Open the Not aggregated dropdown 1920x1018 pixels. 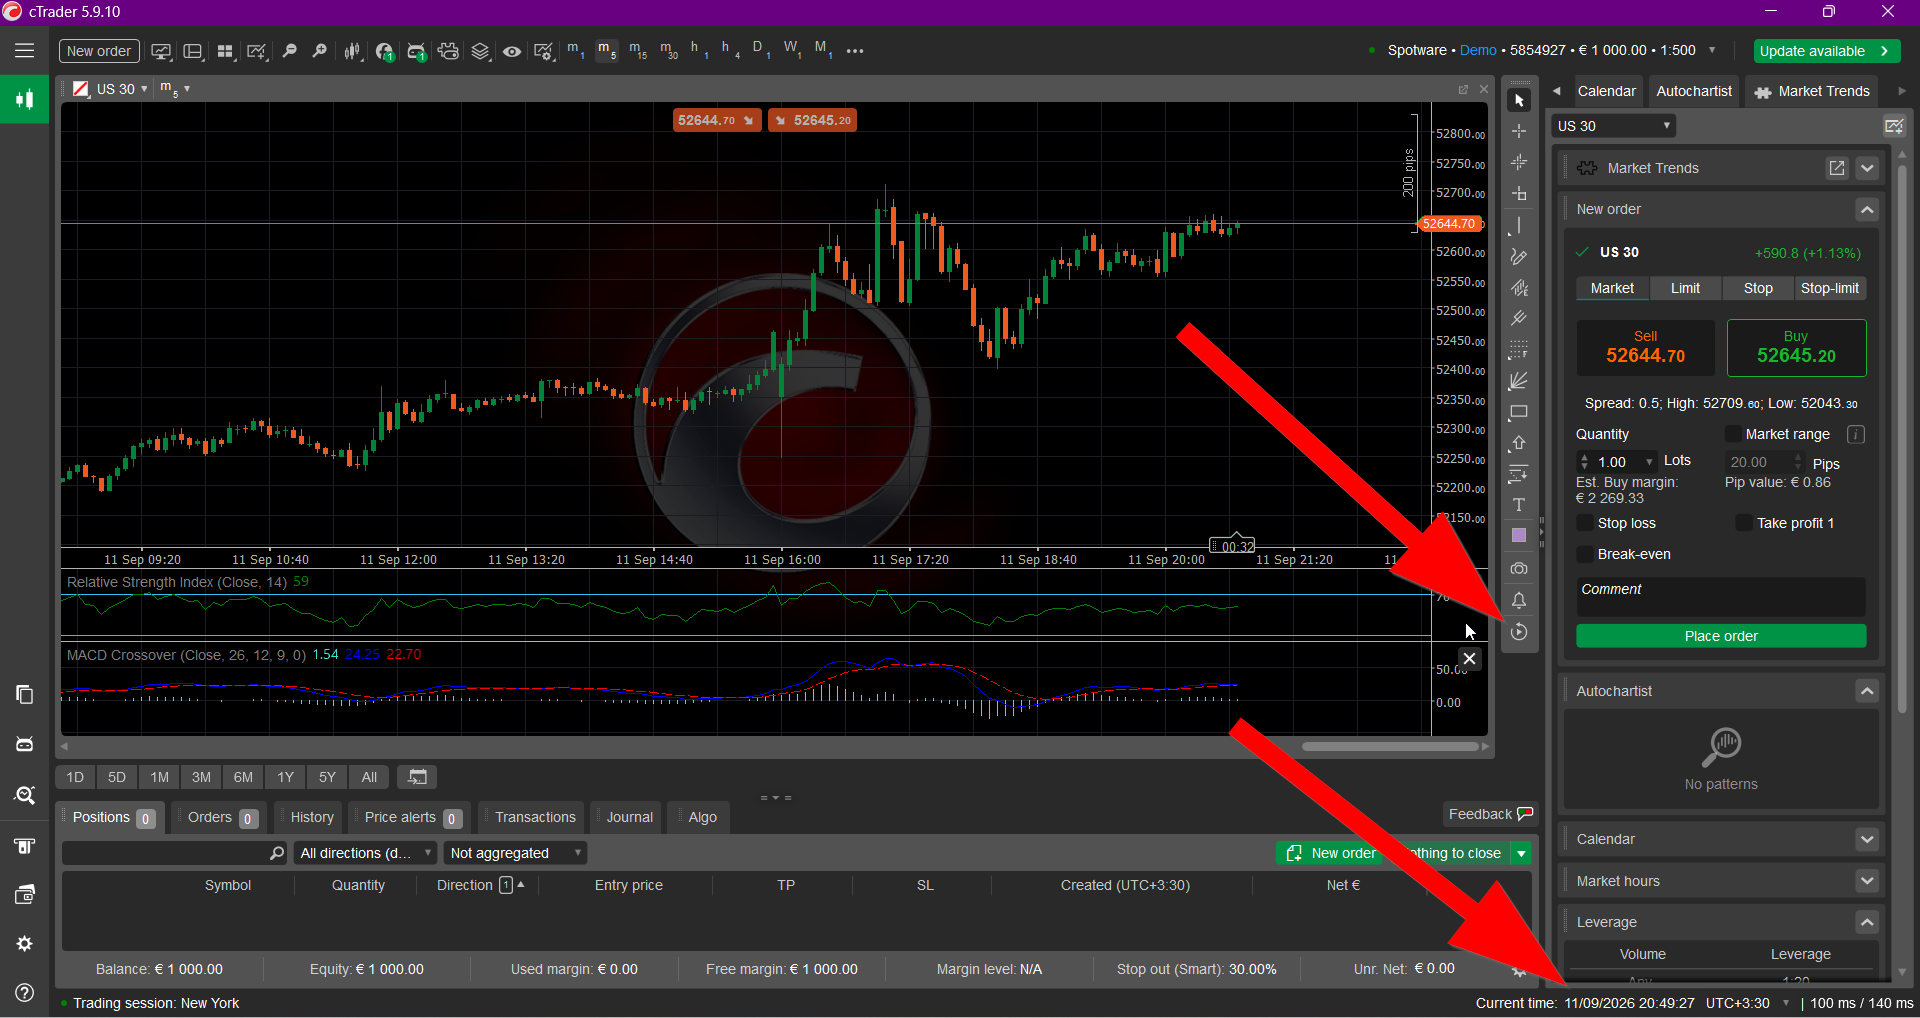[515, 853]
